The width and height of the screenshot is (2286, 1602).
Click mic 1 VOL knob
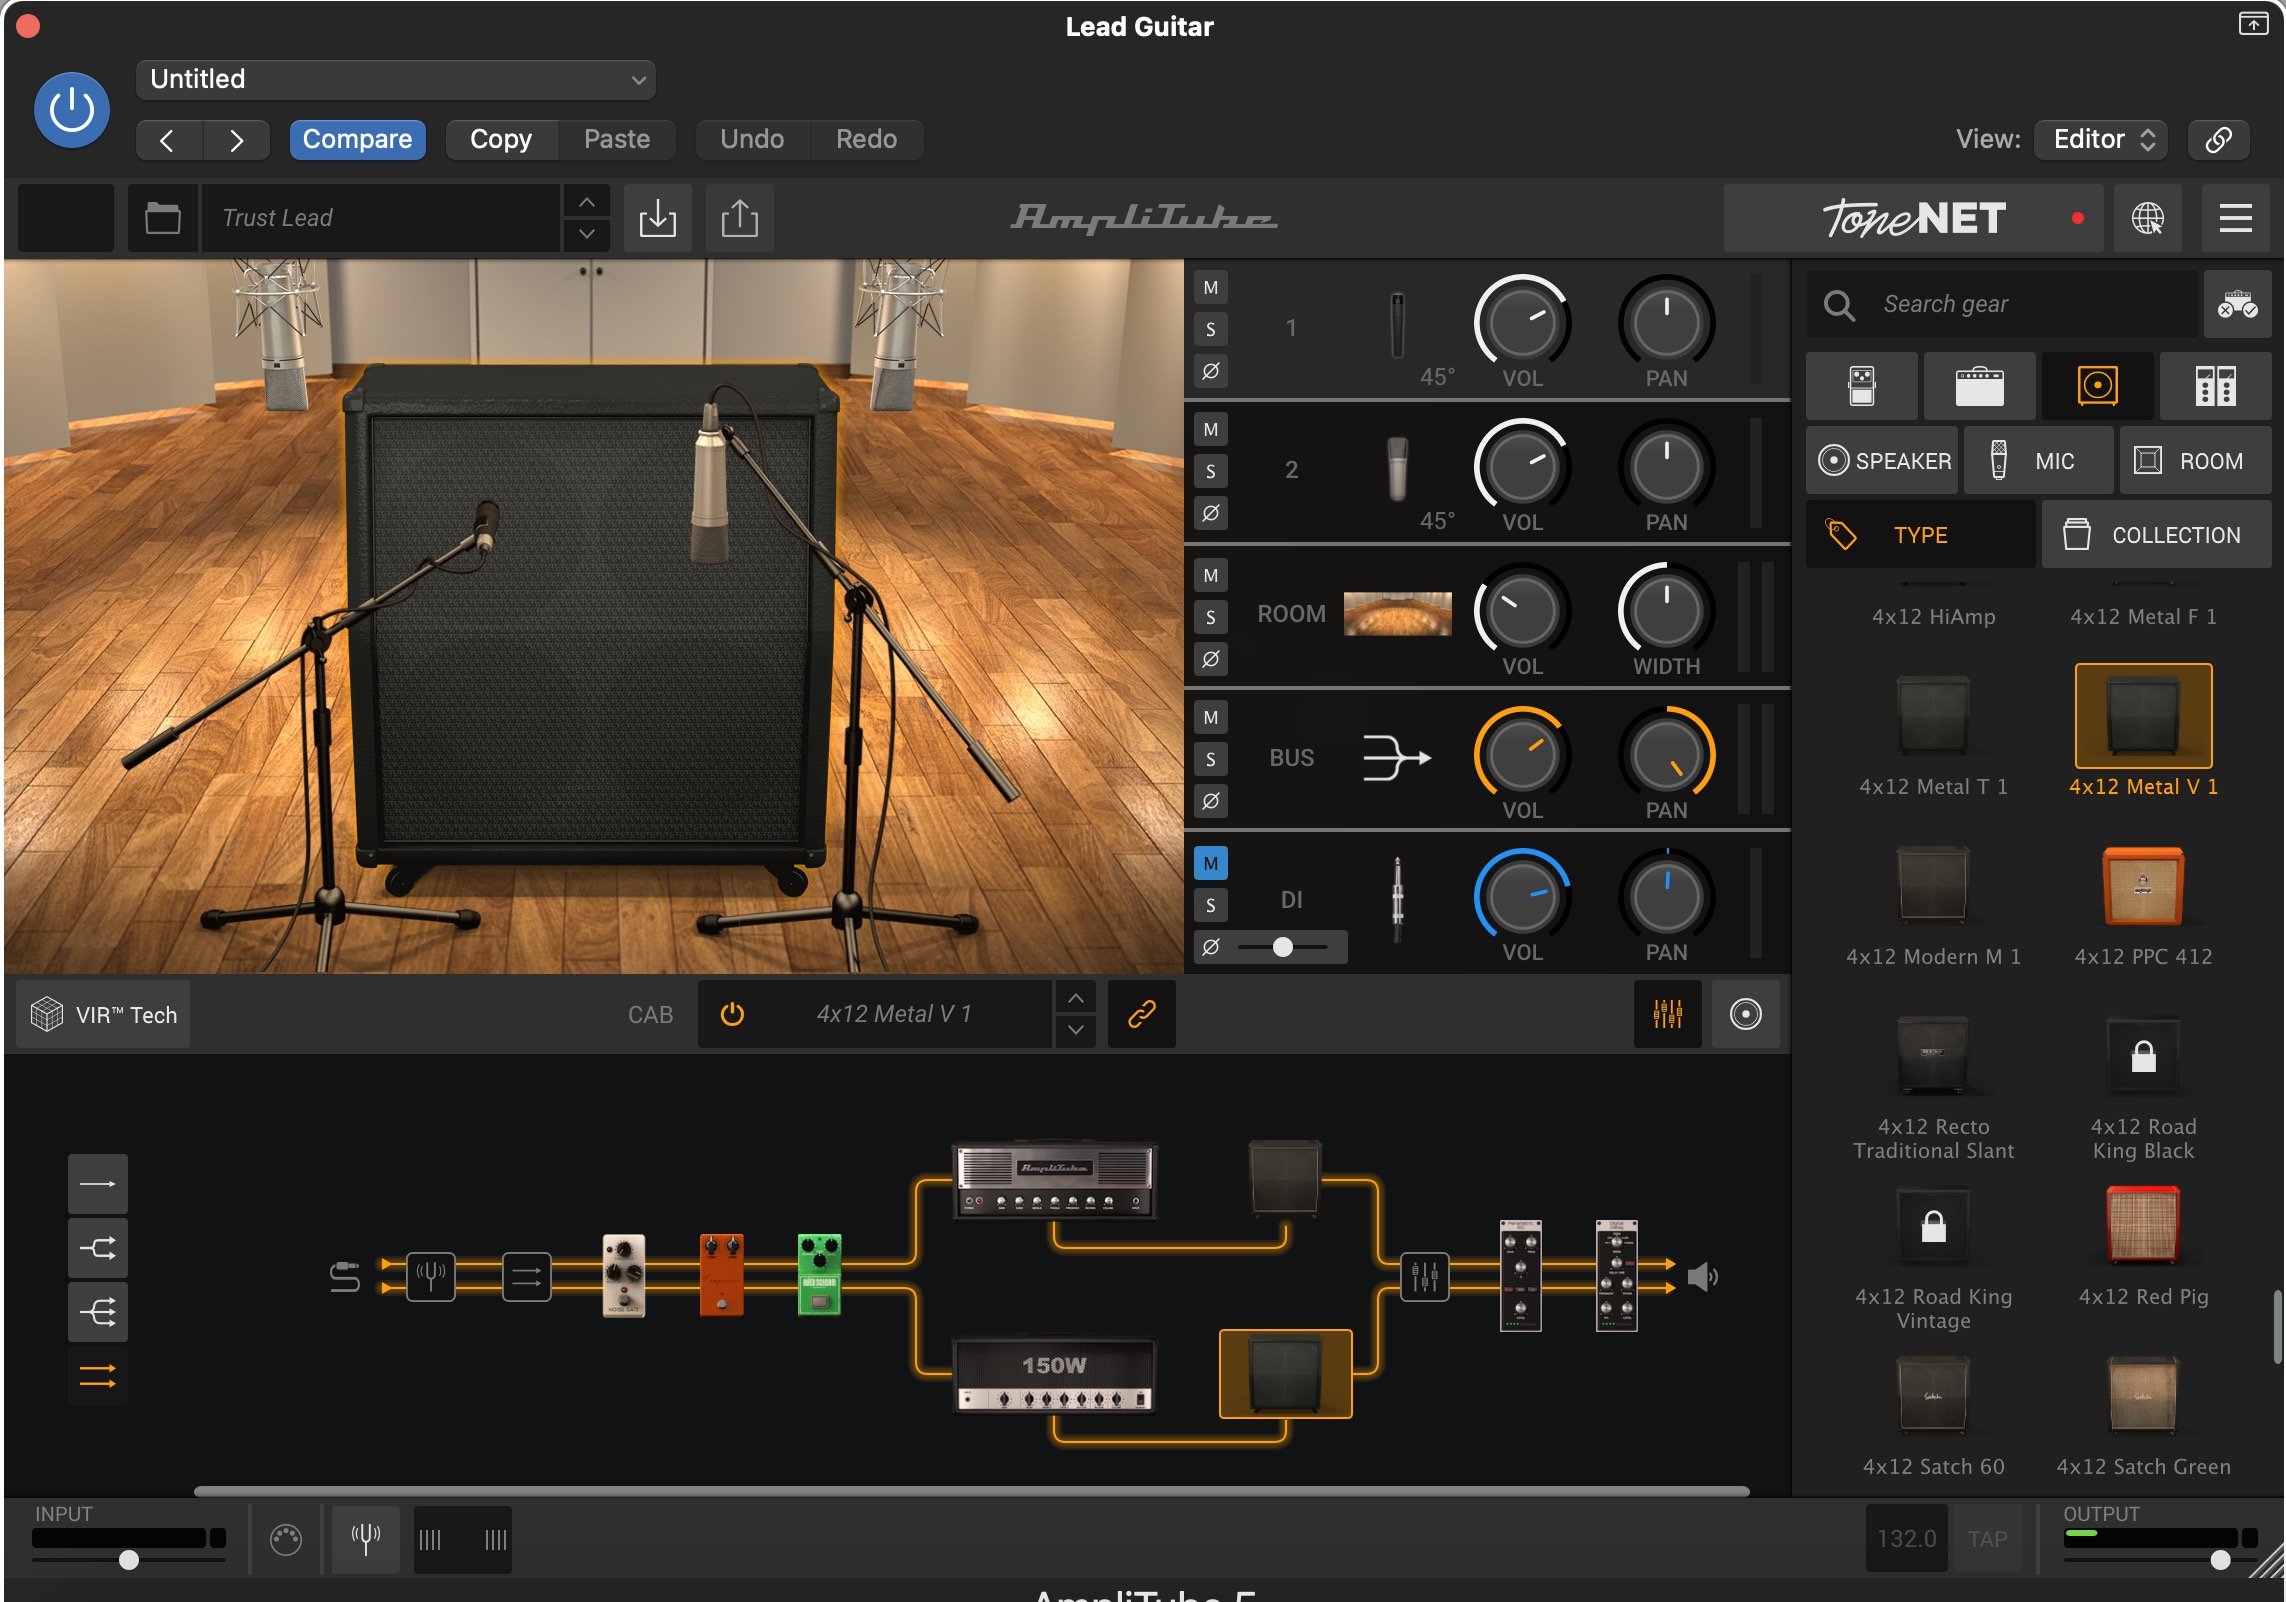tap(1522, 322)
